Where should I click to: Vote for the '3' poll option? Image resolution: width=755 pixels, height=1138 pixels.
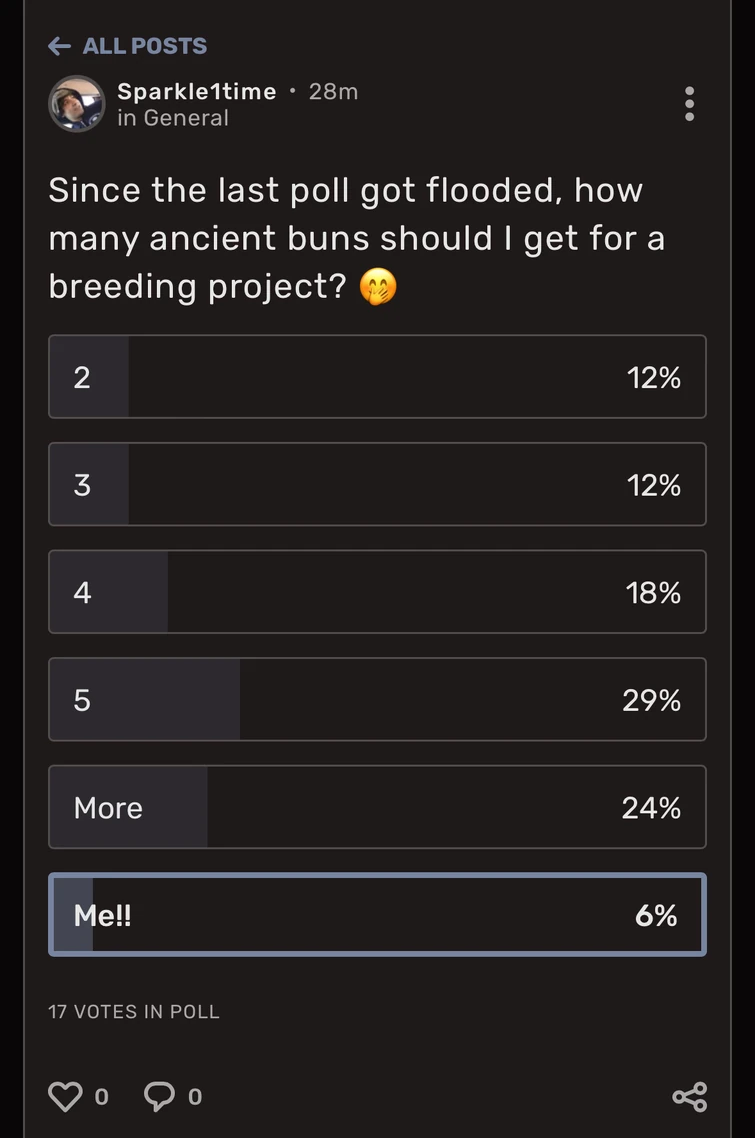coord(377,484)
